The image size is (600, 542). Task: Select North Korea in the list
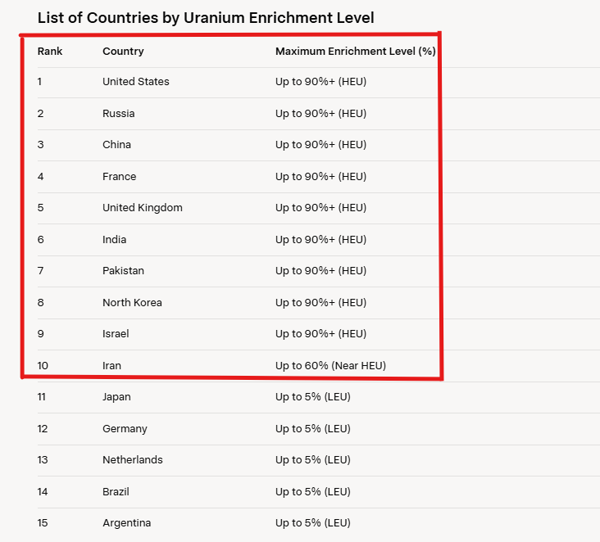pos(132,303)
